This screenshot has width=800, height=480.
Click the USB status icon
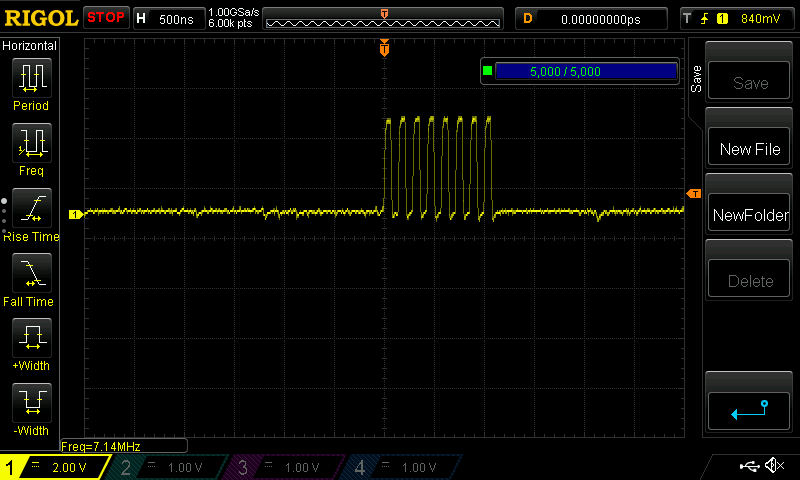click(750, 466)
